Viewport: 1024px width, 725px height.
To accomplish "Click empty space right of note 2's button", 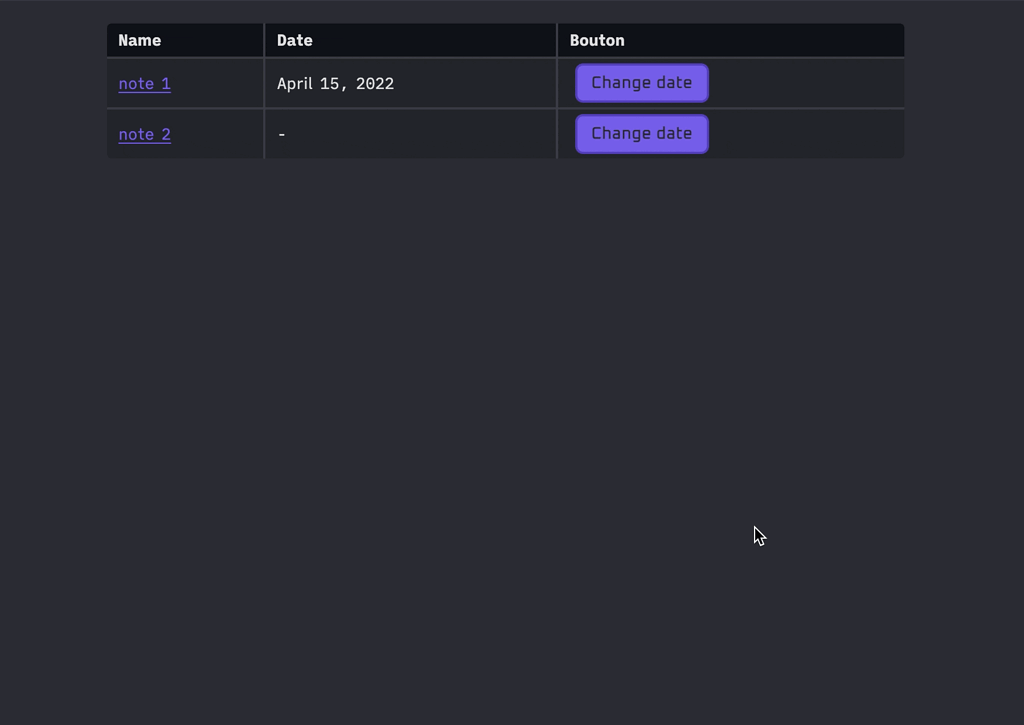I will point(805,135).
